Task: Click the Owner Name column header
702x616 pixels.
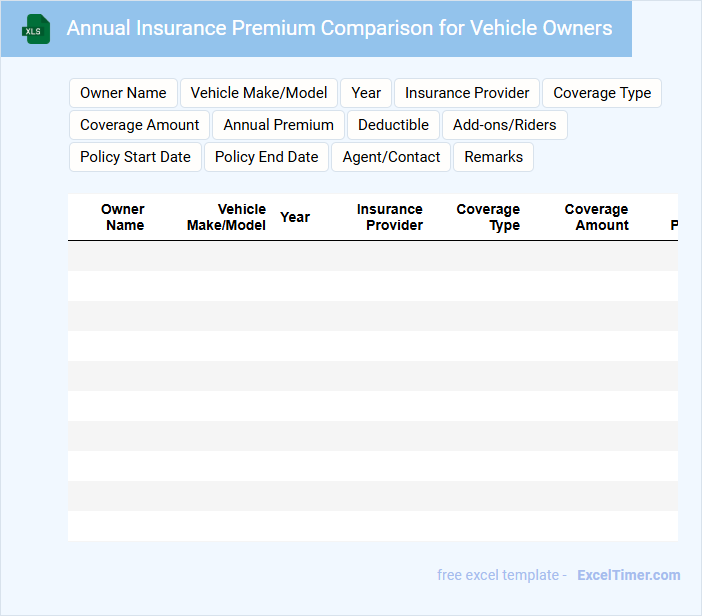Action: (x=123, y=217)
